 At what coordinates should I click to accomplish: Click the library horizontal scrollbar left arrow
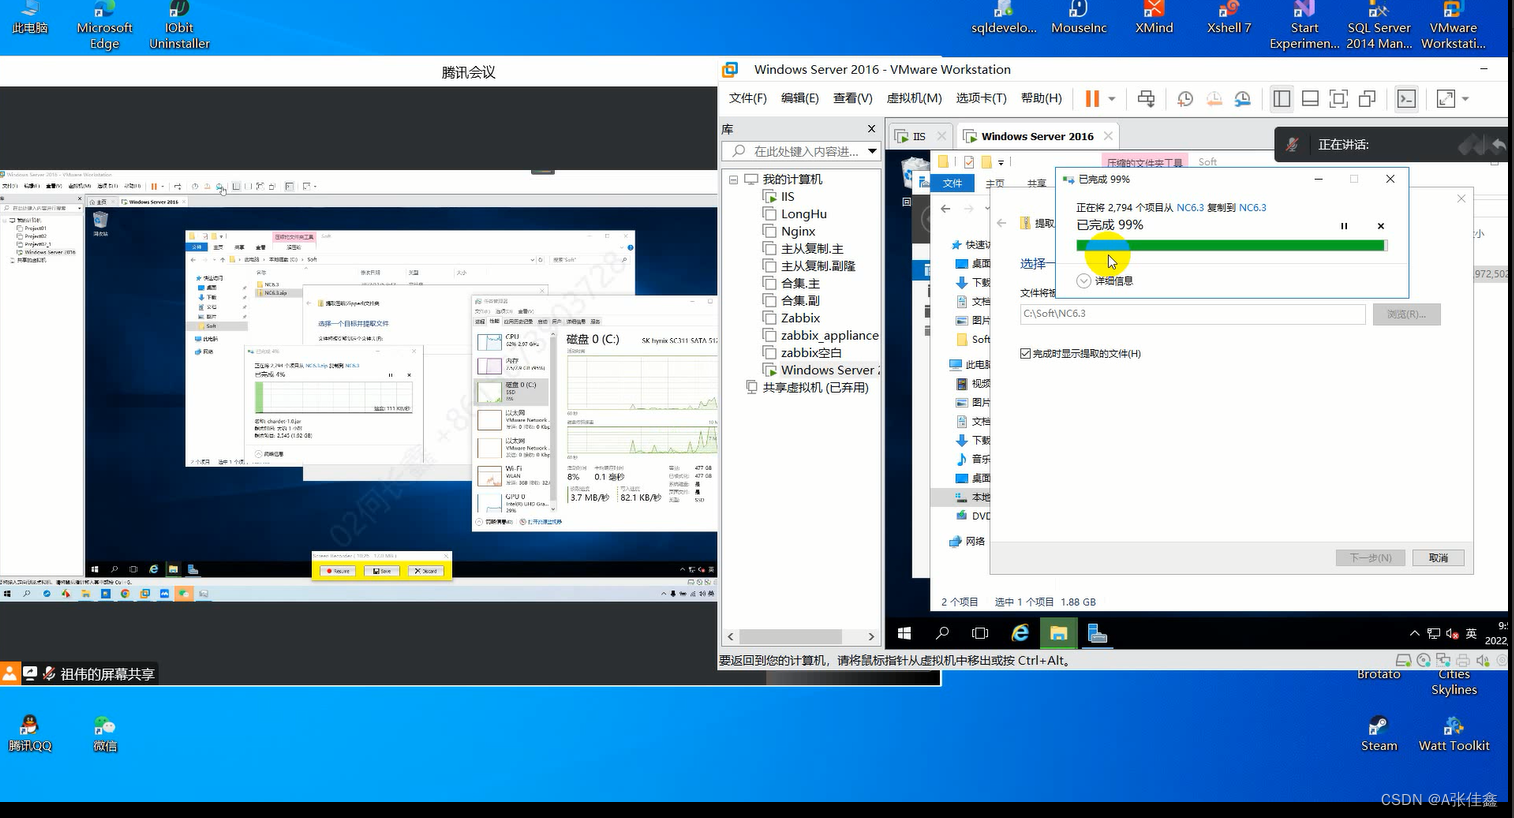coord(730,636)
